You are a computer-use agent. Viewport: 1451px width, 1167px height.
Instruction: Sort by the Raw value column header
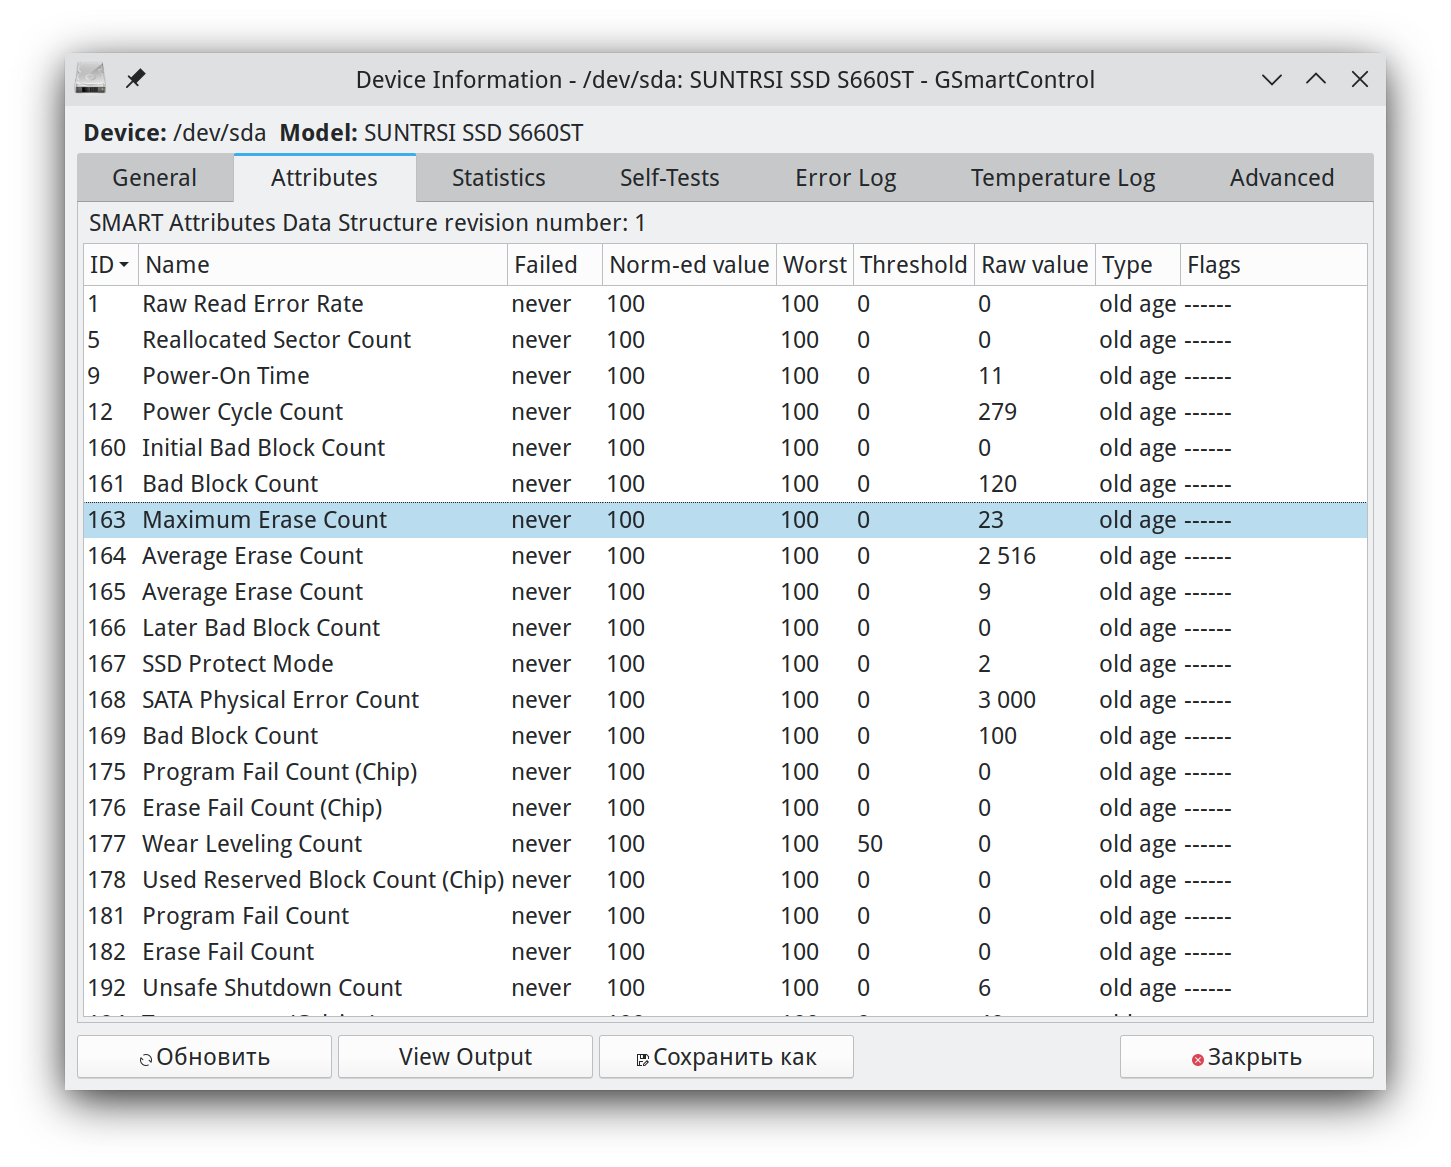(1035, 265)
